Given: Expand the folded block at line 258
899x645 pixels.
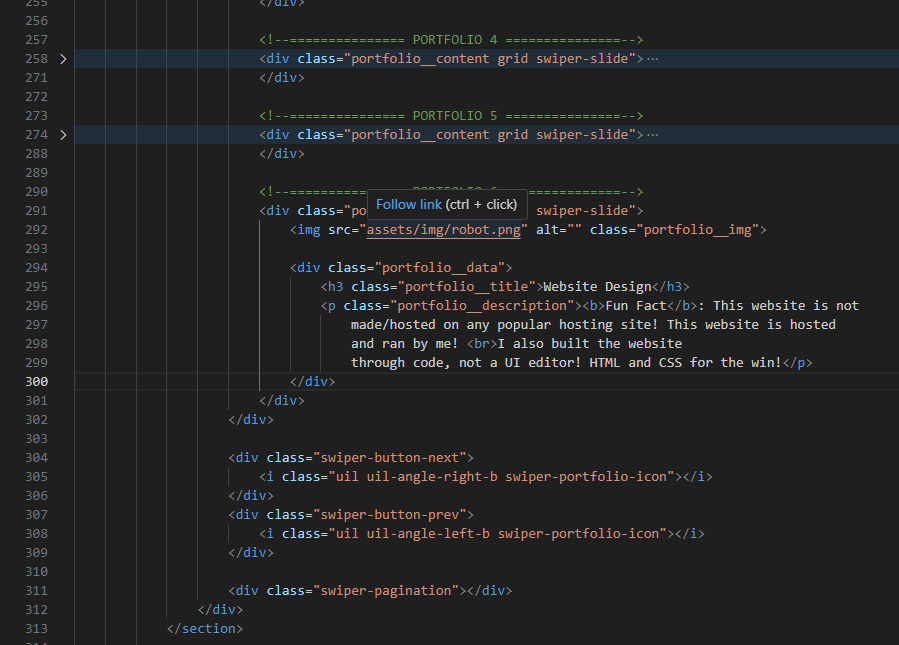Looking at the screenshot, I should [x=63, y=59].
